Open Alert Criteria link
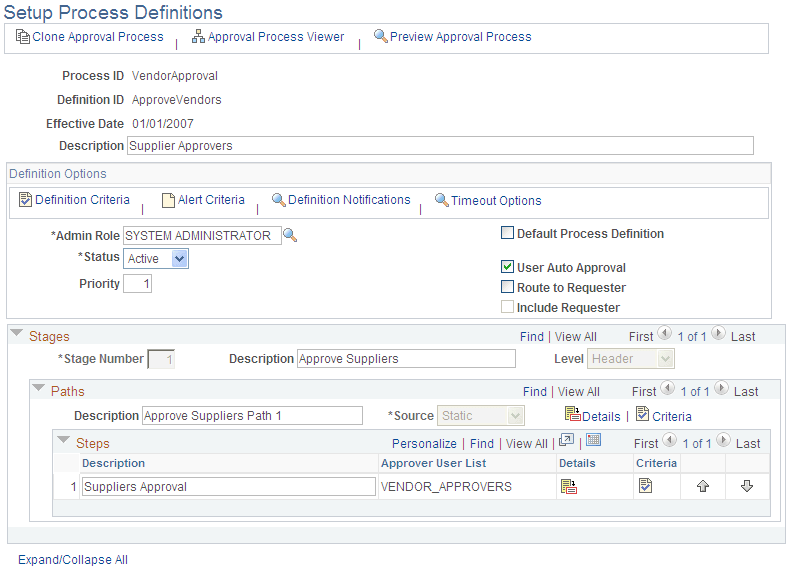Screen dimensions: 790x570 211,200
